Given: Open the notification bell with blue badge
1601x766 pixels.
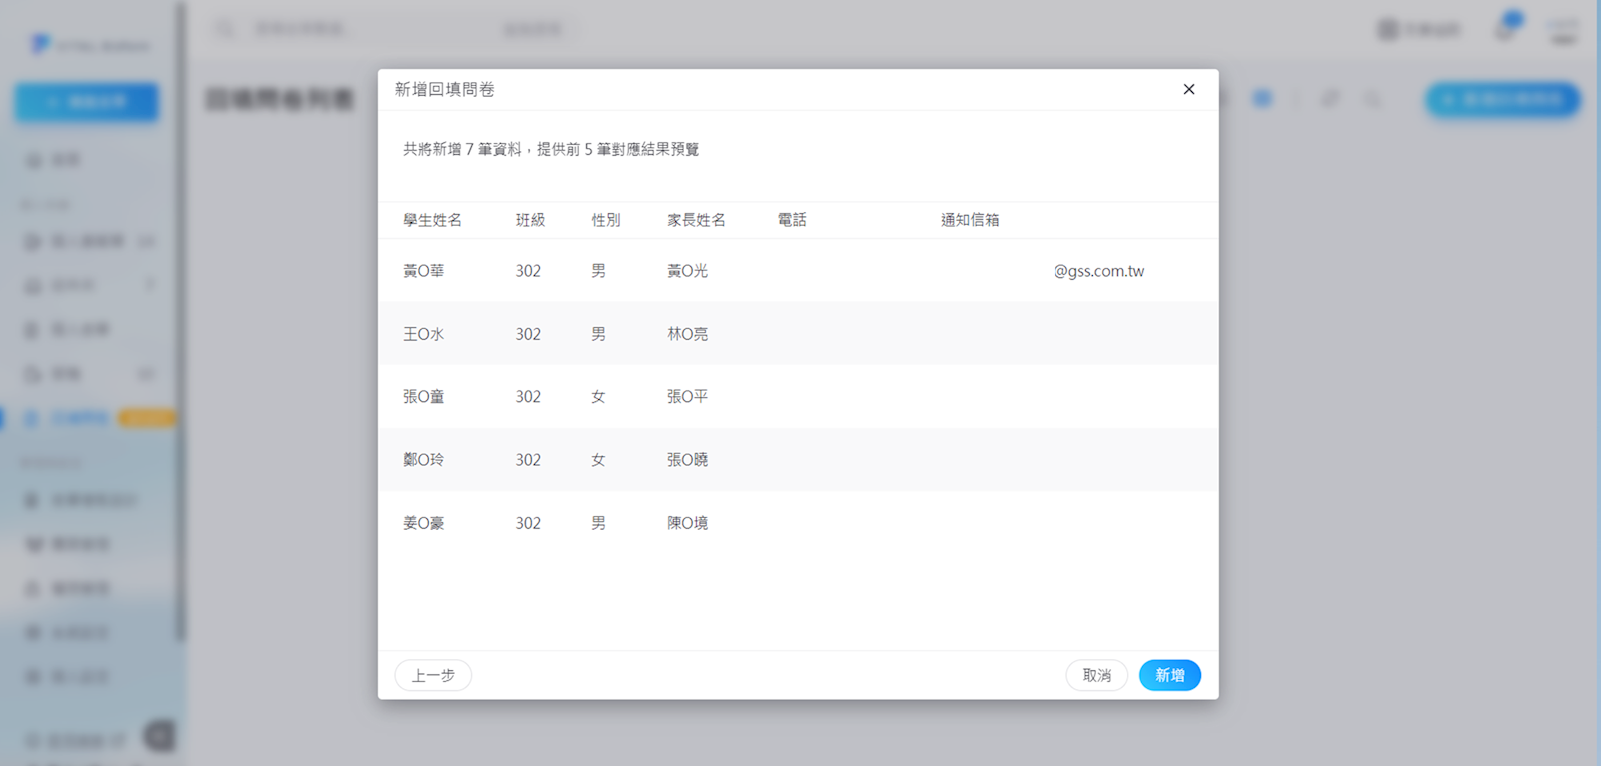Looking at the screenshot, I should point(1505,29).
